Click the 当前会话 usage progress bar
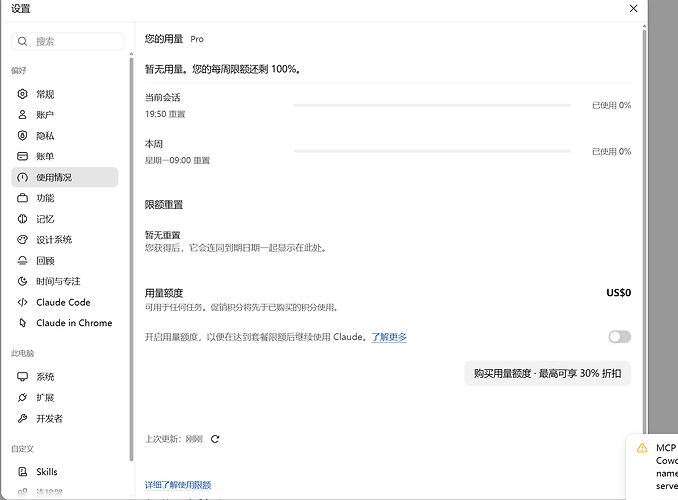The height and width of the screenshot is (500, 678). 432,105
